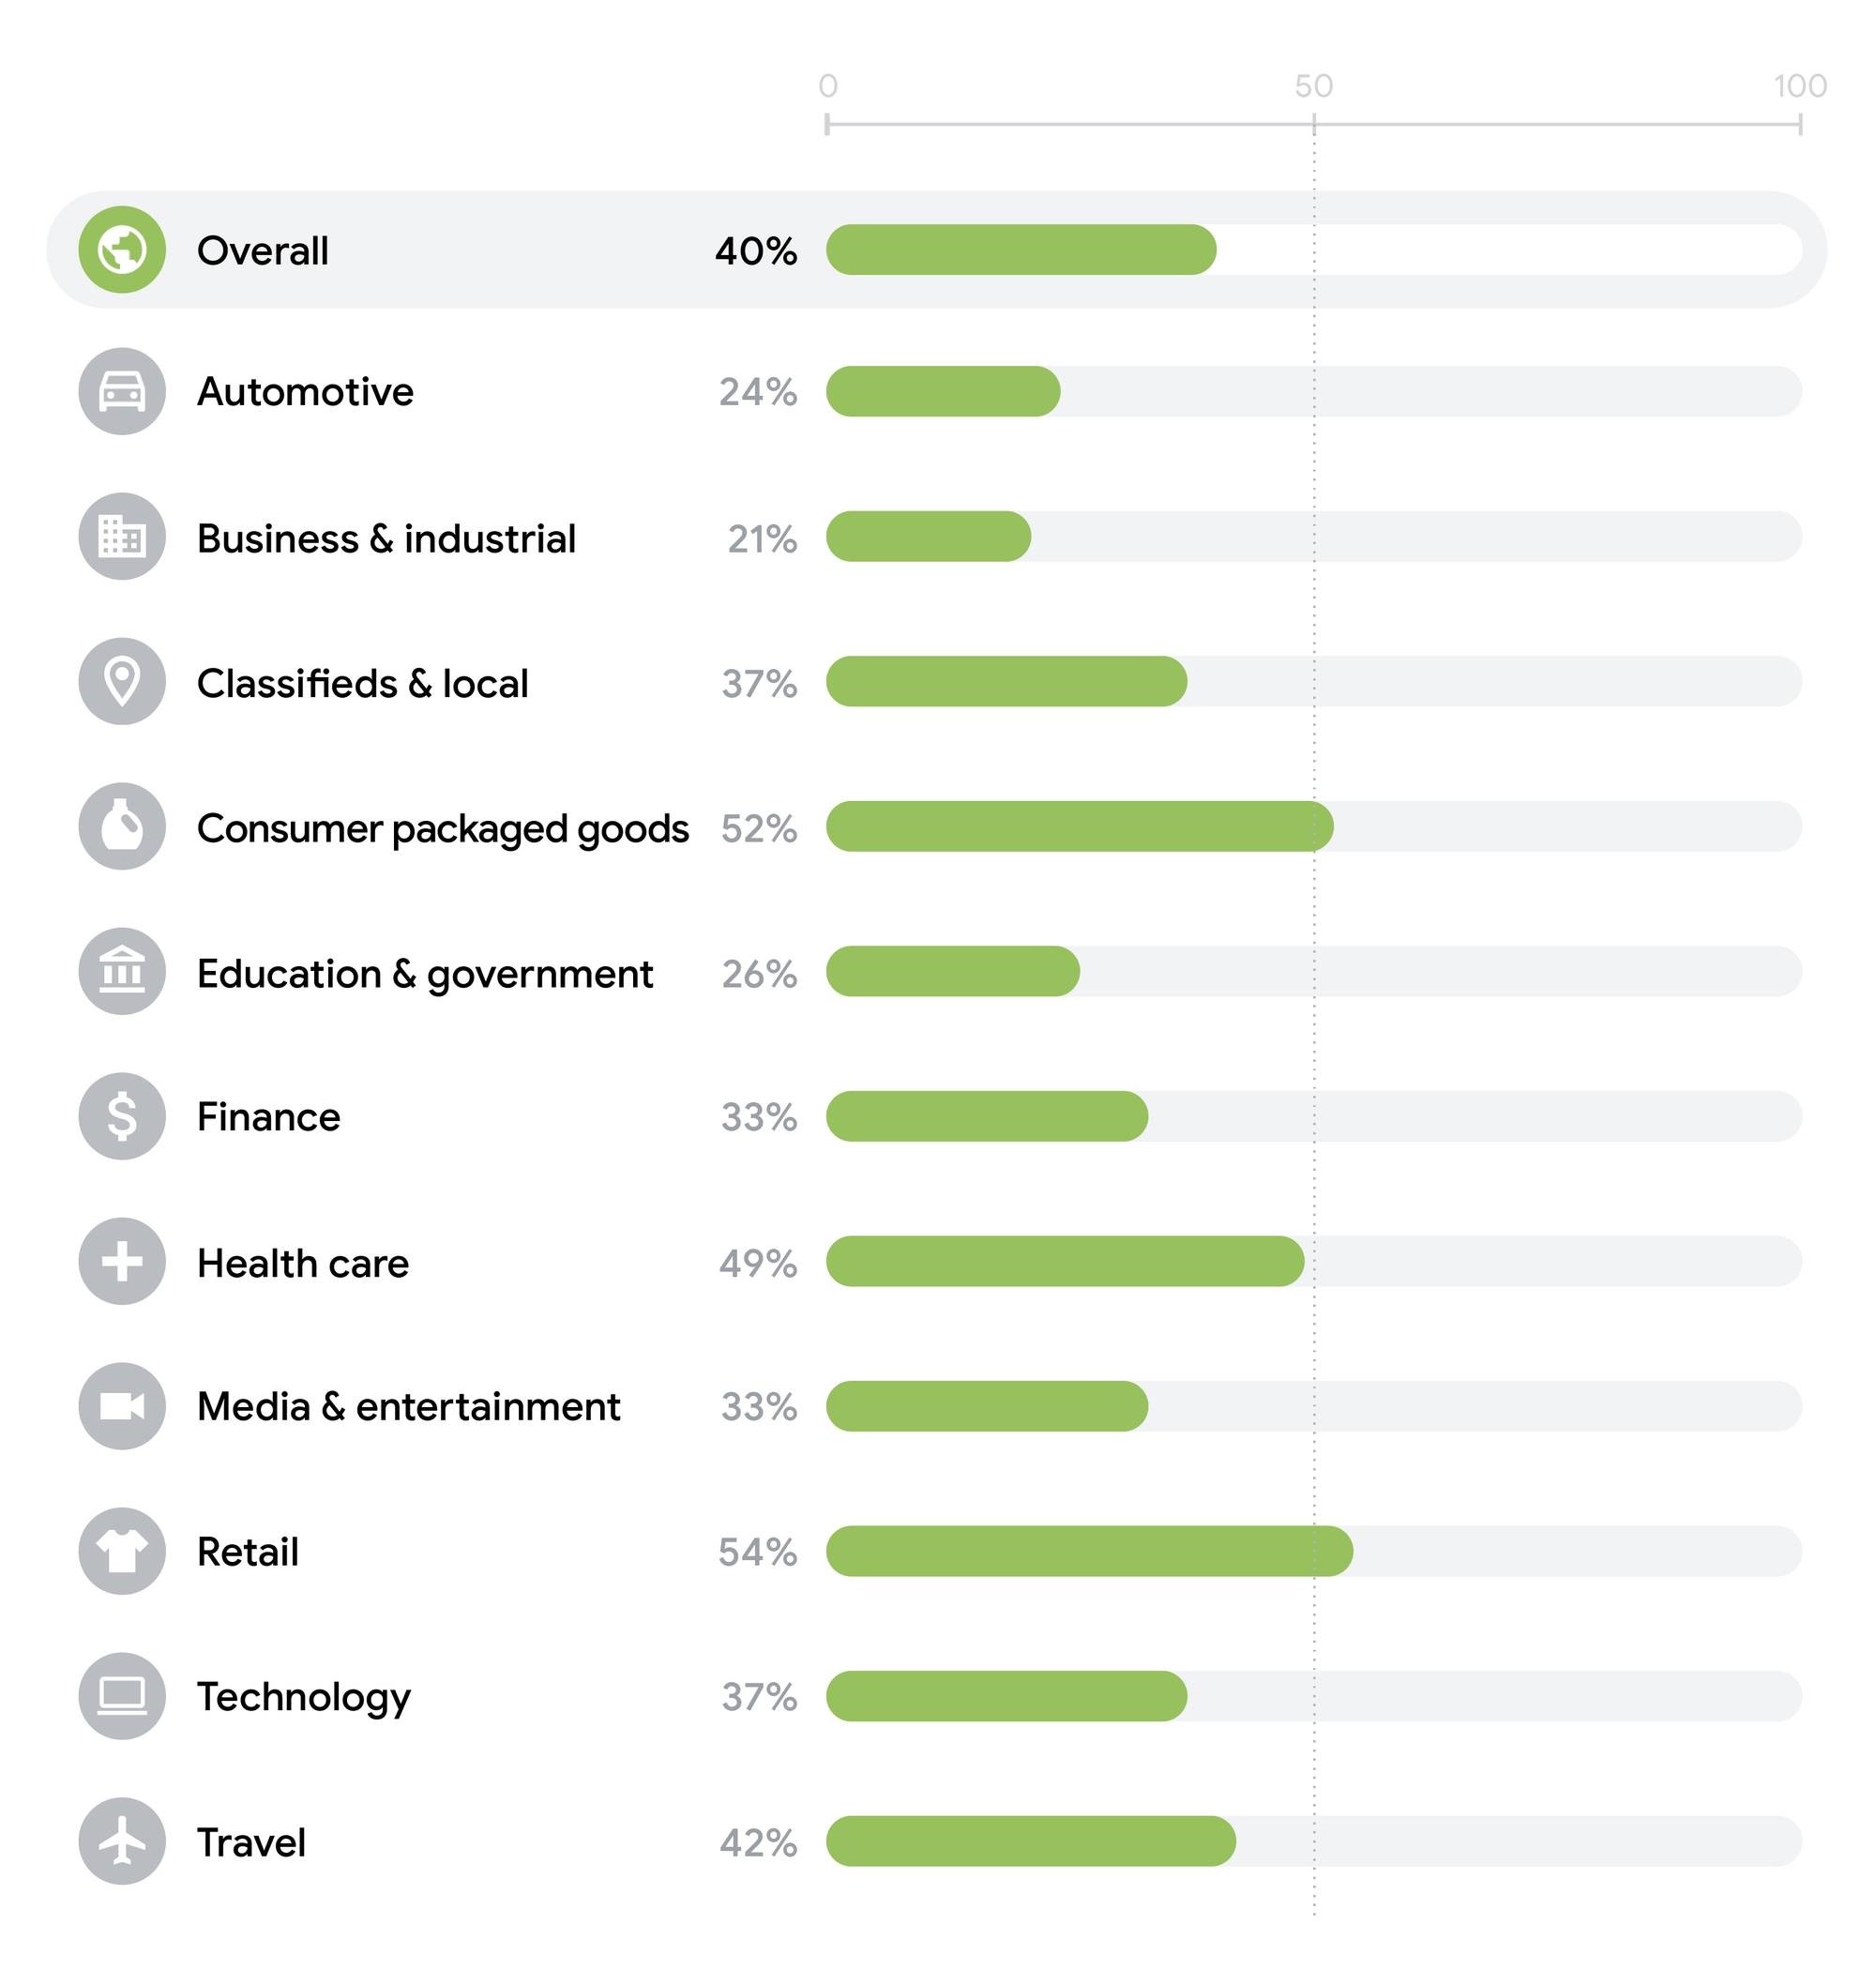
Task: Select the Consumer packaged goods label
Action: [442, 829]
